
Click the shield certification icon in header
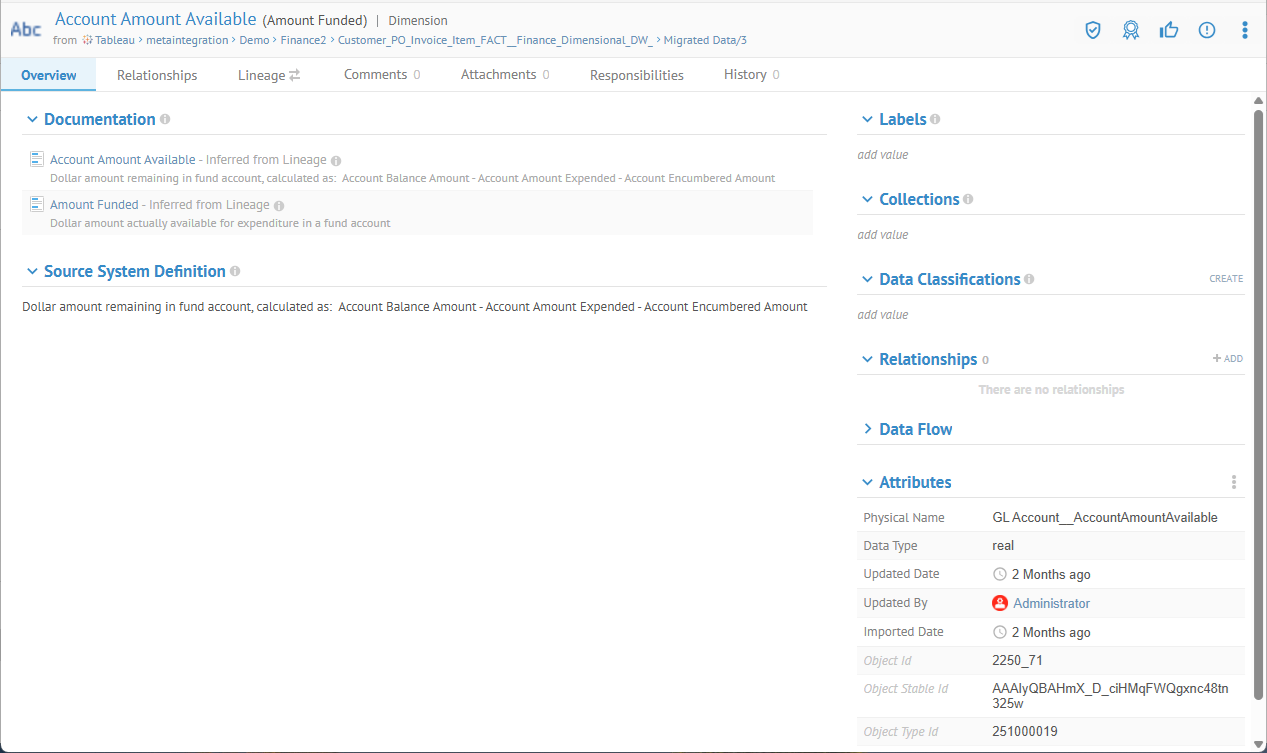tap(1093, 30)
